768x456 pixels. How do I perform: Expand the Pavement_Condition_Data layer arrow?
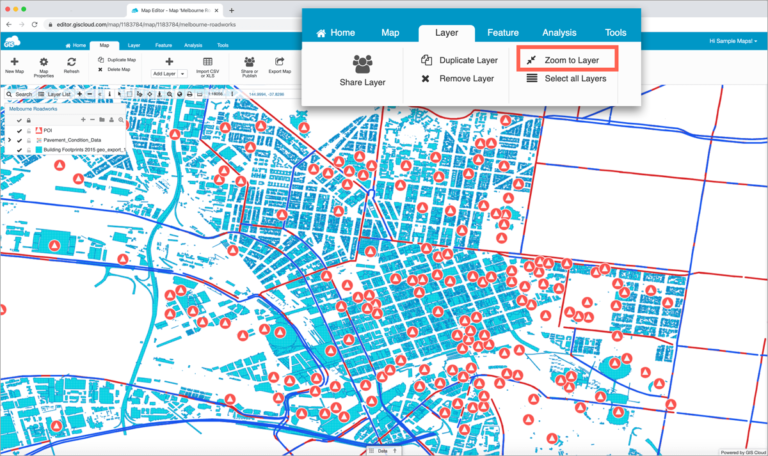[x=9, y=141]
